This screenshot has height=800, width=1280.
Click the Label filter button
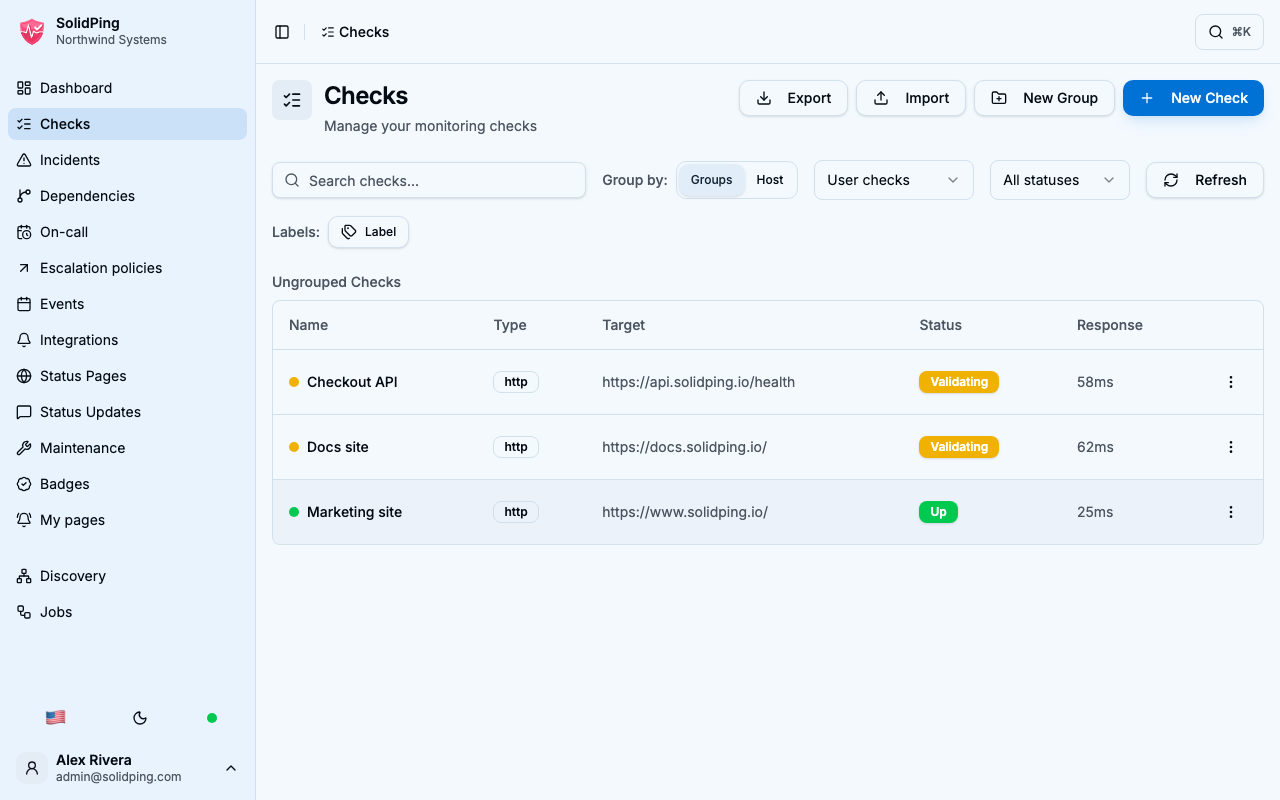pos(368,232)
